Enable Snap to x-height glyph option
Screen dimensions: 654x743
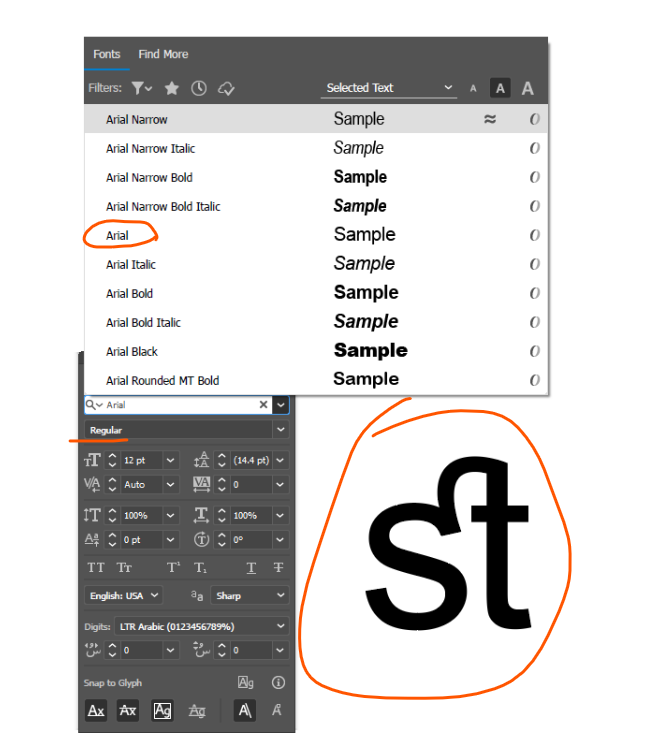[x=127, y=710]
